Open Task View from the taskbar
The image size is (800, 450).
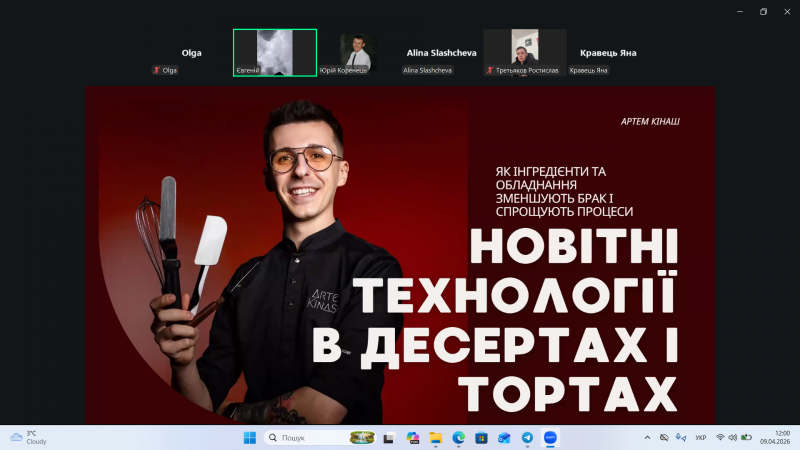(x=388, y=438)
